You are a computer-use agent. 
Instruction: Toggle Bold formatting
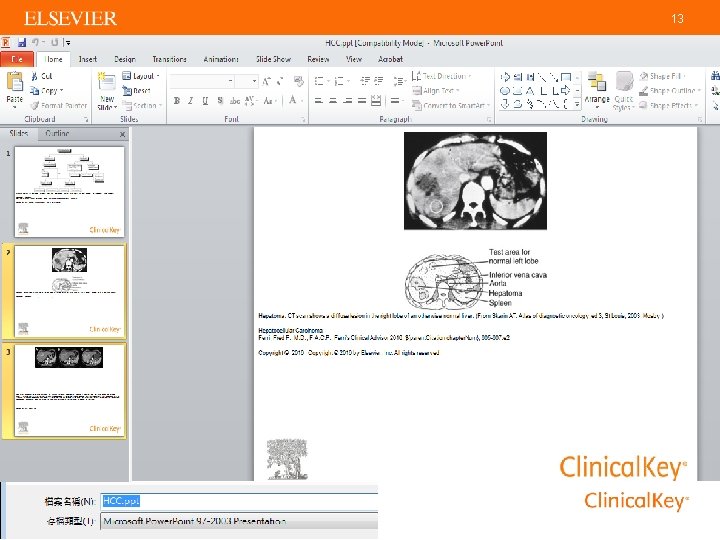pyautogui.click(x=177, y=101)
